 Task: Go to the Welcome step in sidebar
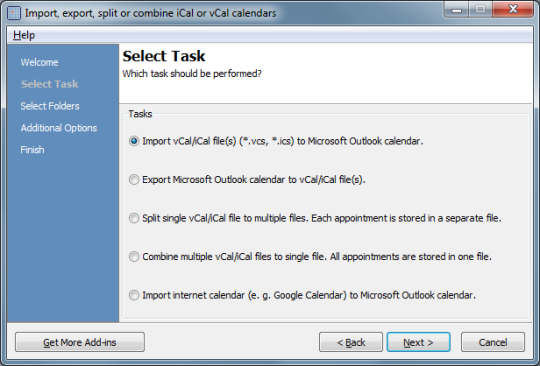tap(39, 62)
